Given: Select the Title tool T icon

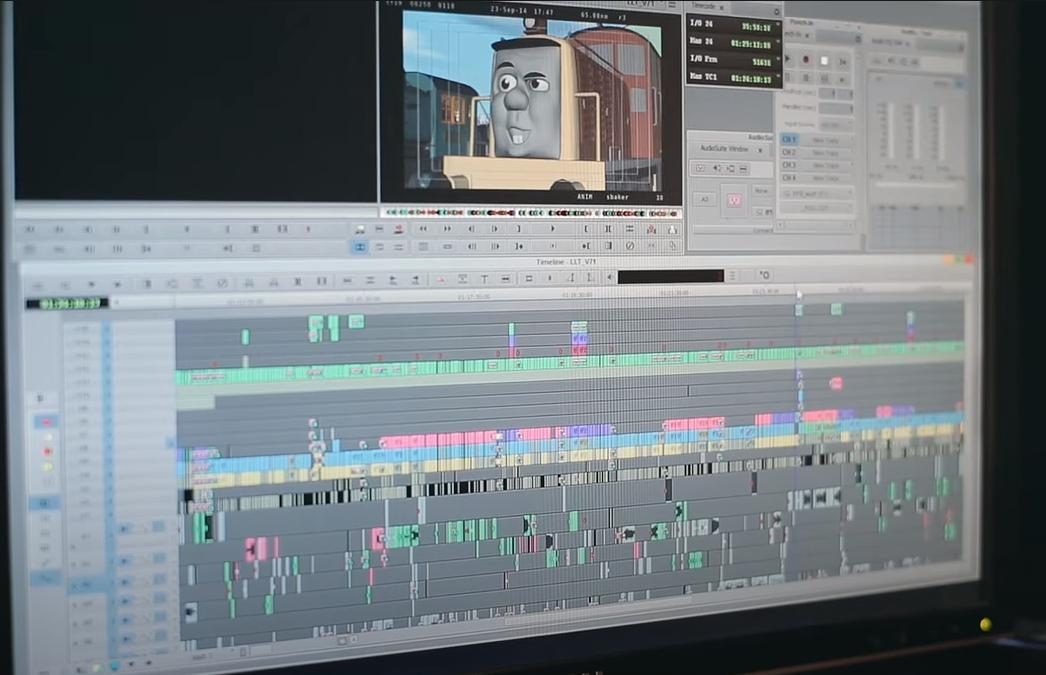Looking at the screenshot, I should (485, 279).
